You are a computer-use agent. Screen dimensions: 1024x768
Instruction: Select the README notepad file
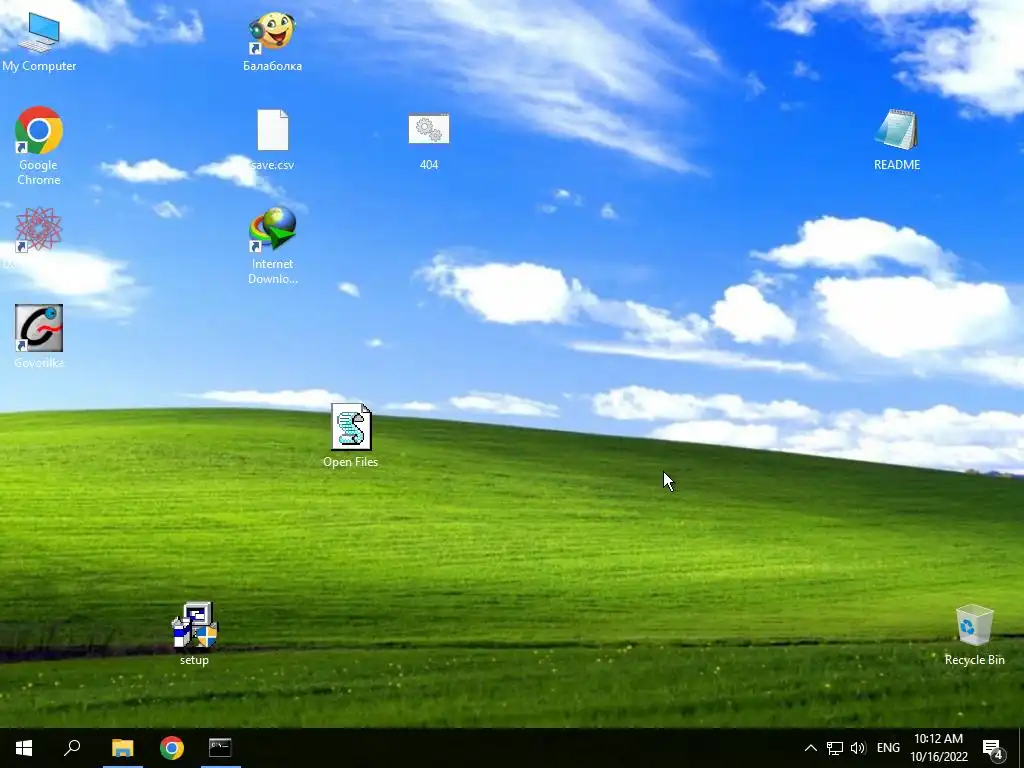897,140
